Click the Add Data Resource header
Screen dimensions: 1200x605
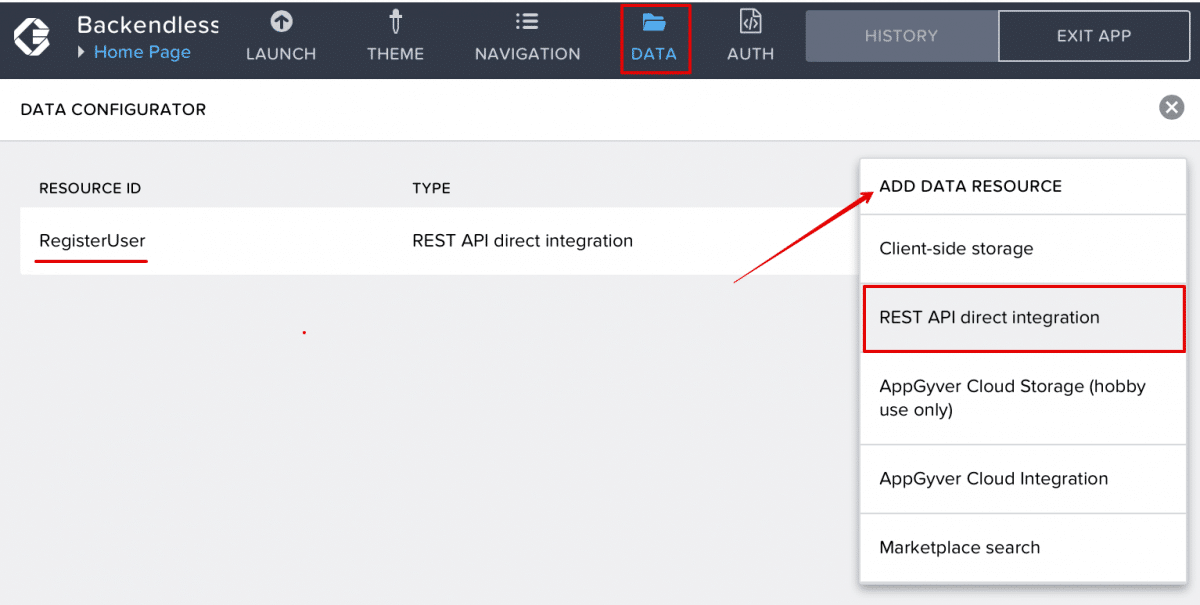click(970, 186)
